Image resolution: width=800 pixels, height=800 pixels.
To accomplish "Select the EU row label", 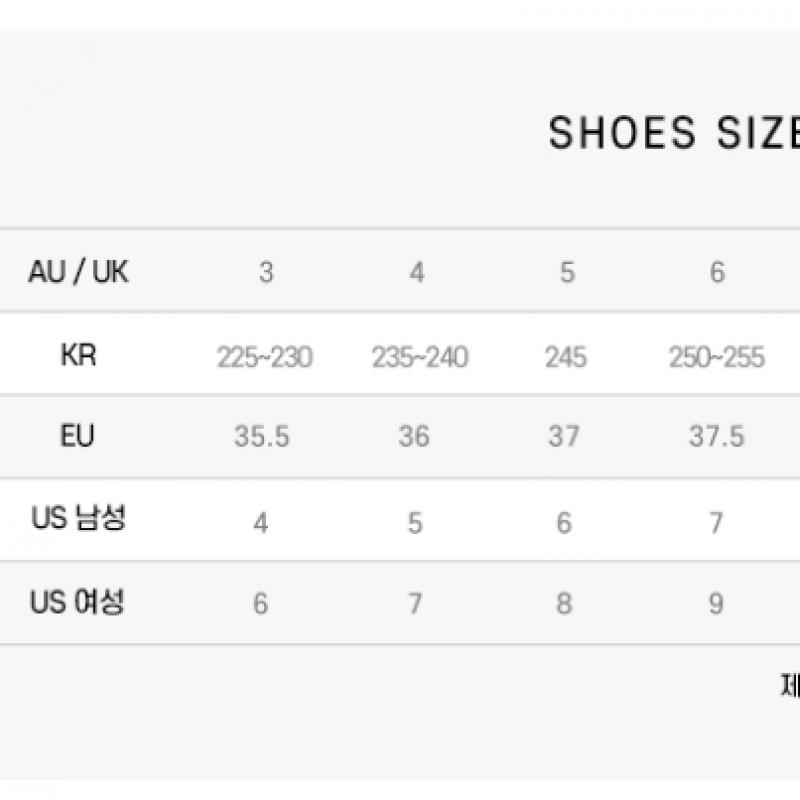I will coord(78,437).
